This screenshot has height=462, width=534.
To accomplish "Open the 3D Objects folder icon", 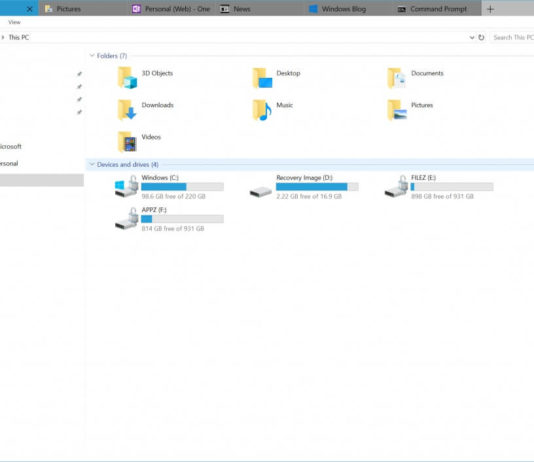I will coord(127,78).
